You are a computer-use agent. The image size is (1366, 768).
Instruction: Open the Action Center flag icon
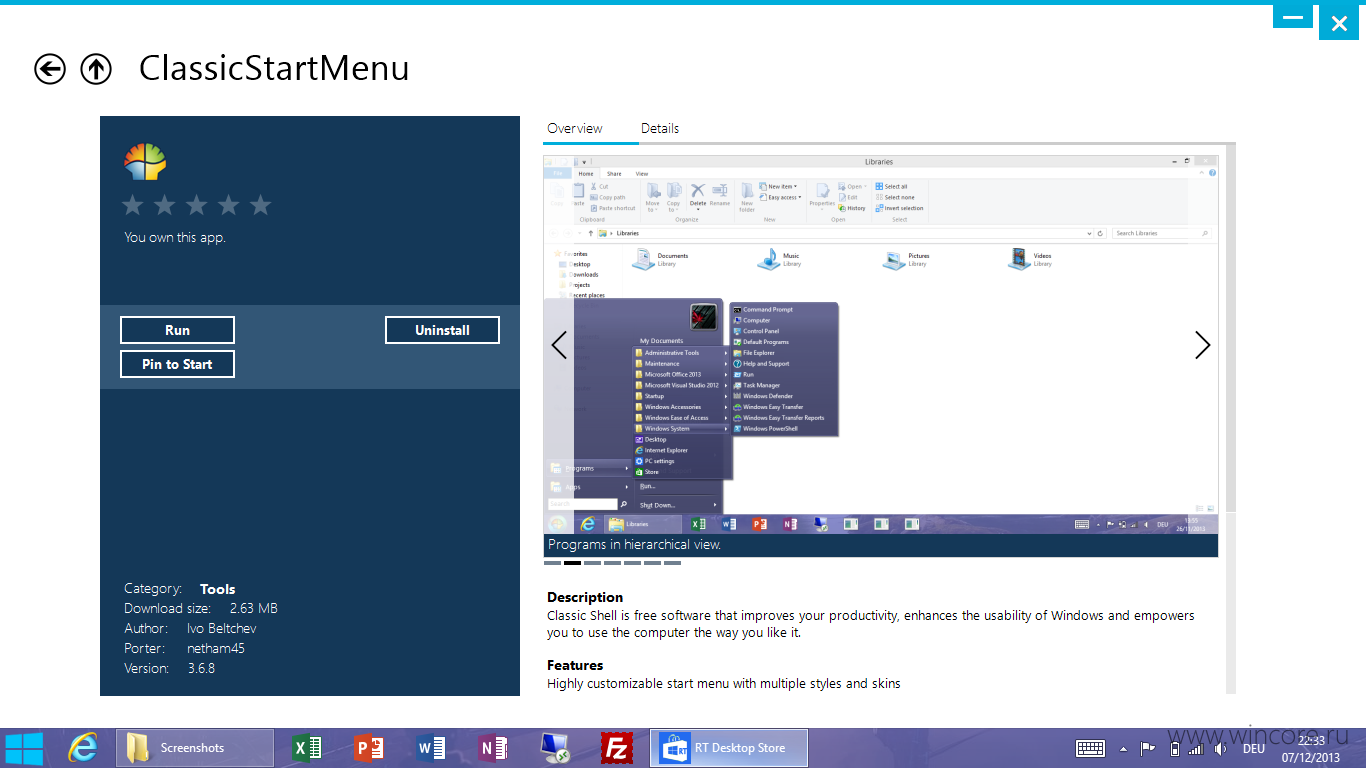1148,748
